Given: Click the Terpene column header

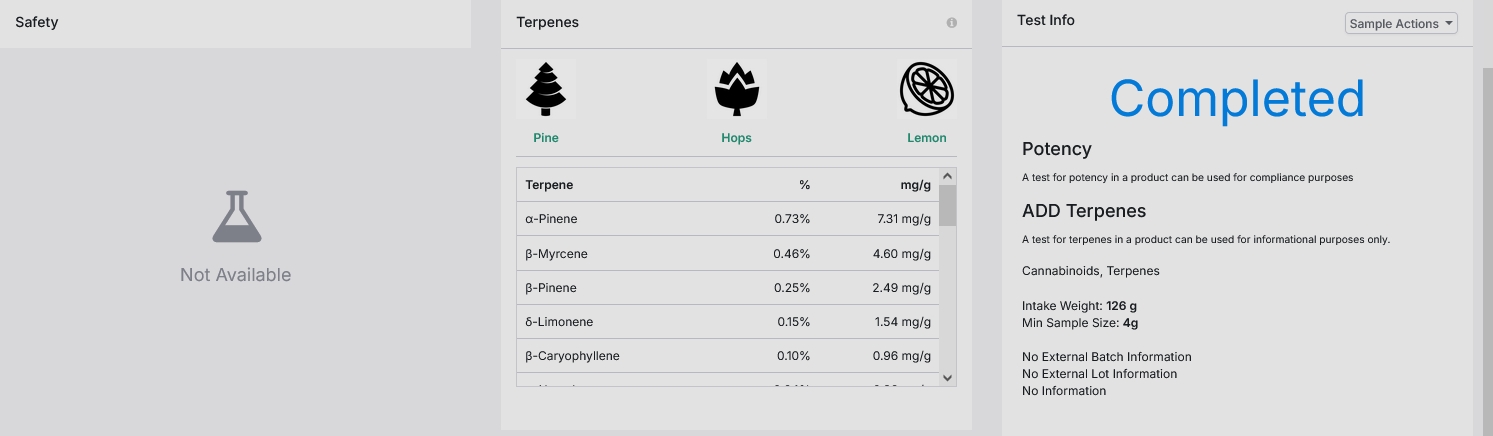Looking at the screenshot, I should click(549, 185).
